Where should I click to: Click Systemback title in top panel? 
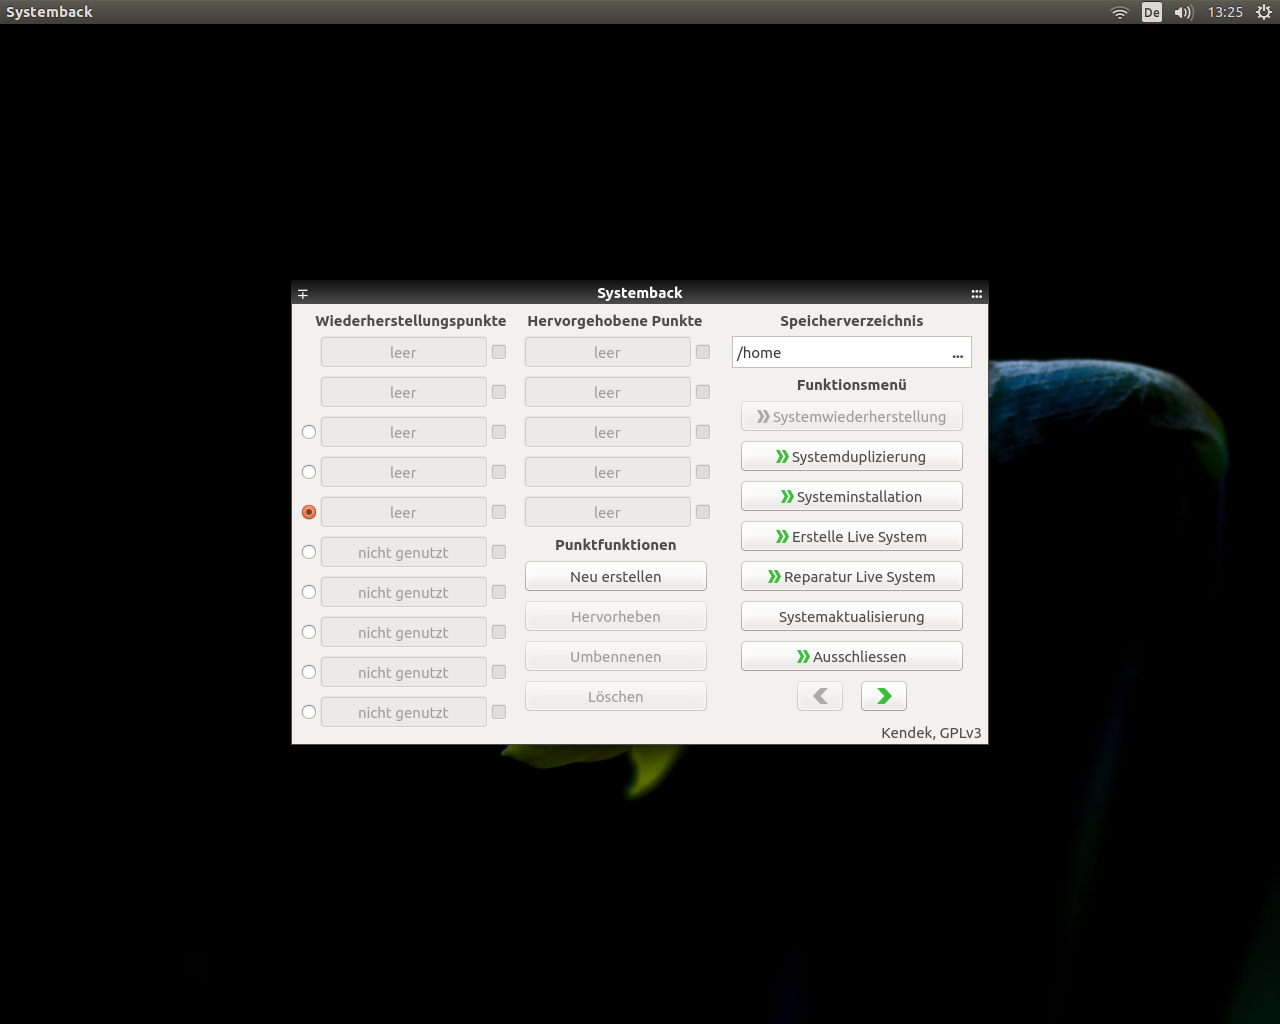[49, 12]
